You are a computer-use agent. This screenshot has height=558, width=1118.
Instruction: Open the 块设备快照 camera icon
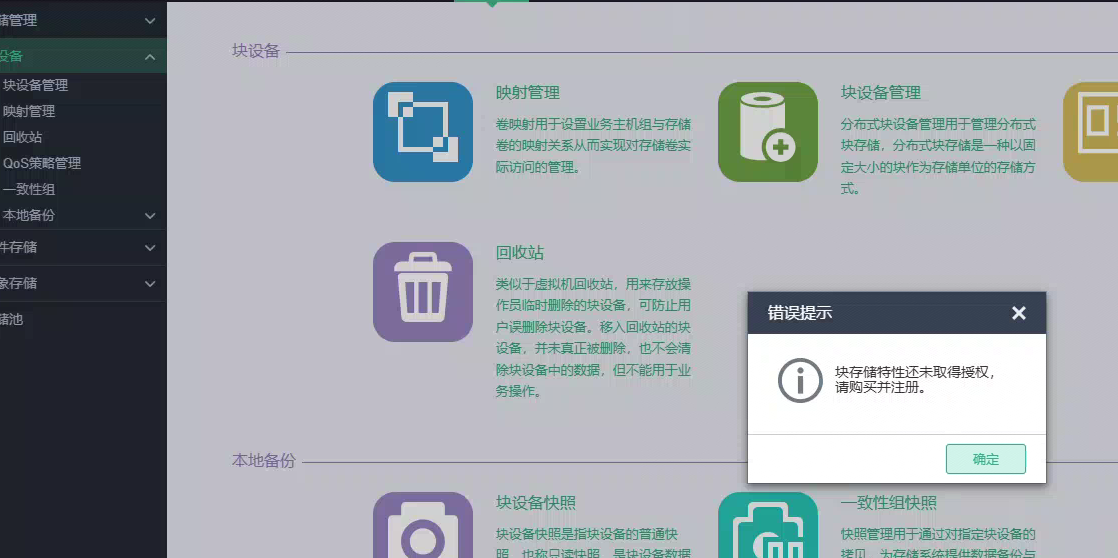click(x=423, y=525)
